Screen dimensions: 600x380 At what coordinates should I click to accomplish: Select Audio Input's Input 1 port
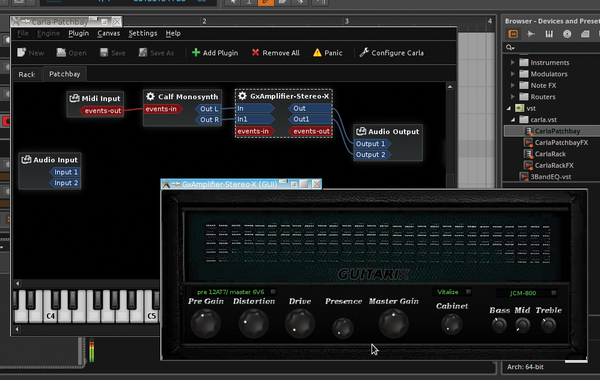[65, 172]
